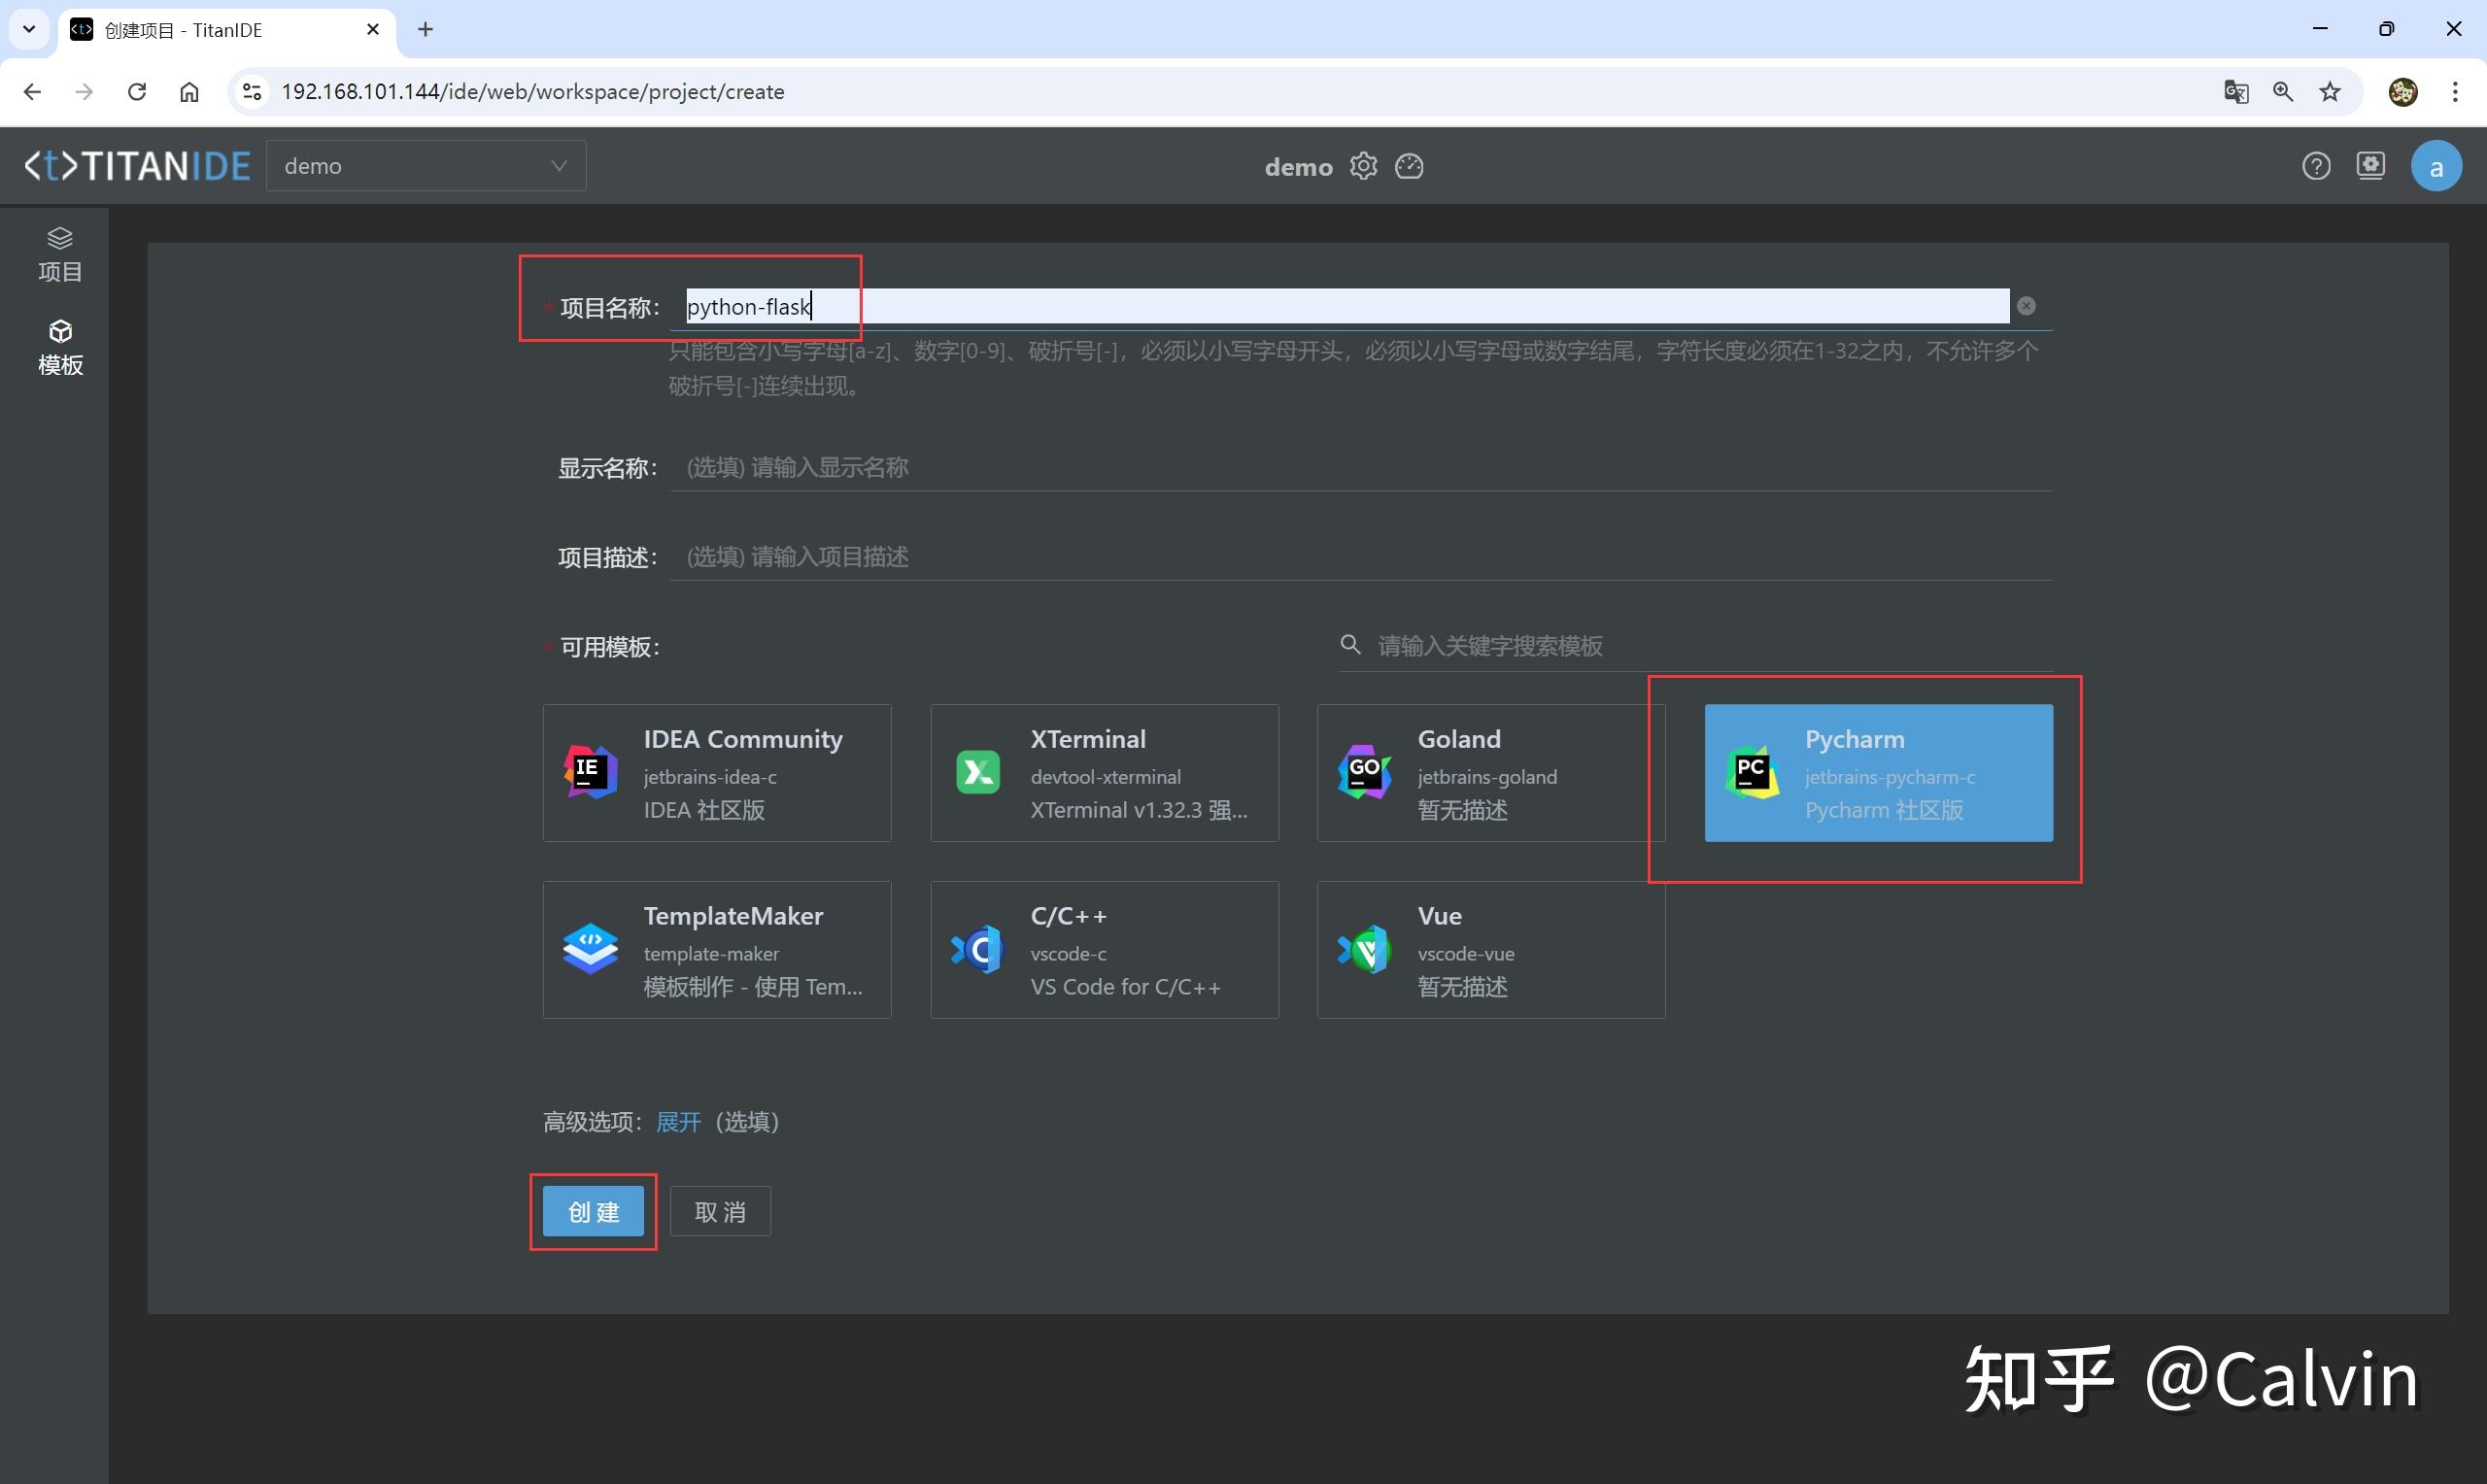Click the 创建 button
Viewport: 2487px width, 1484px height.
(593, 1212)
